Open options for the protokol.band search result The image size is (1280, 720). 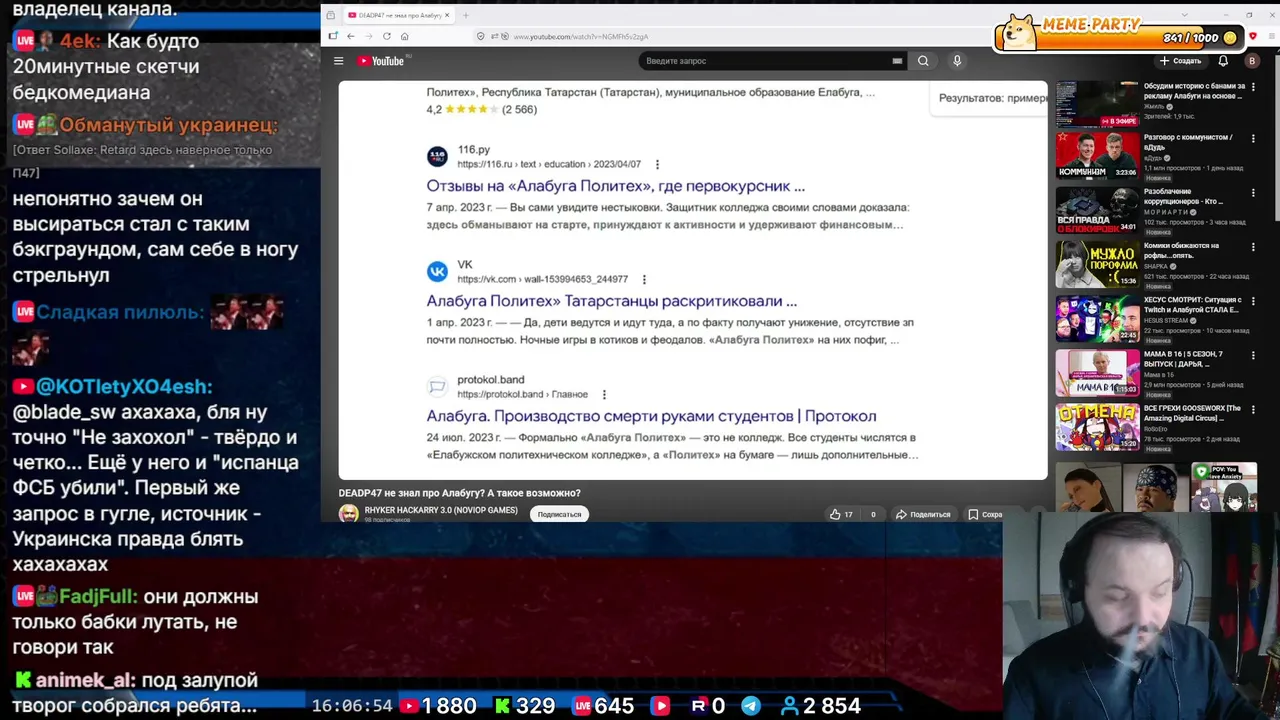tap(604, 394)
